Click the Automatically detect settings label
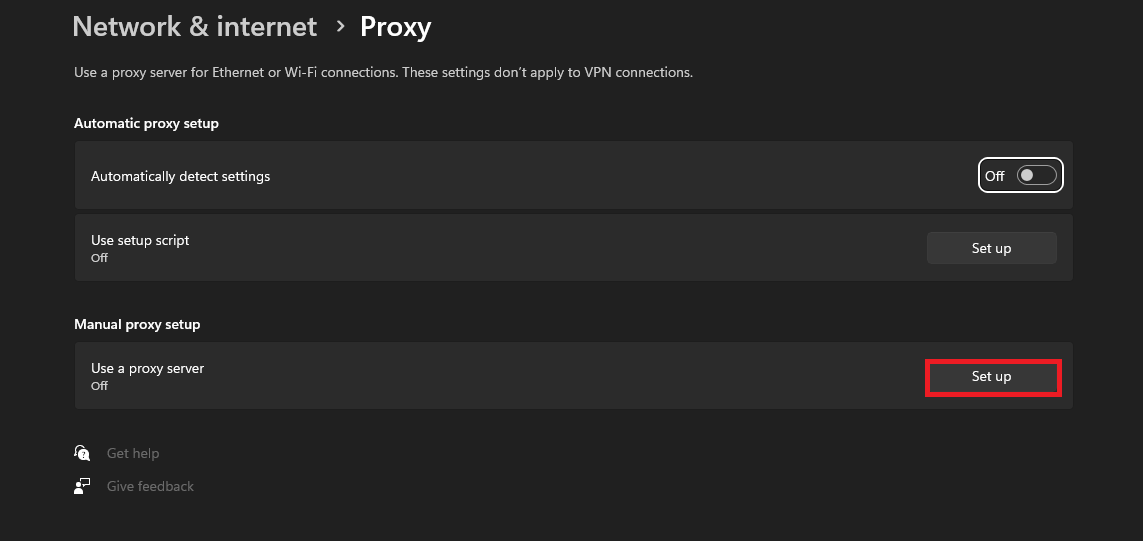Viewport: 1143px width, 541px height. pyautogui.click(x=181, y=176)
